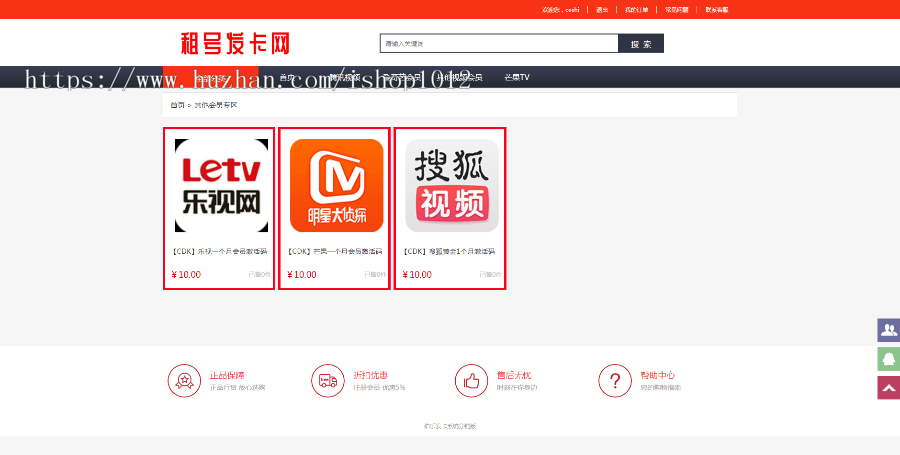
Task: Click ¥10.00 price of the 乐视 product
Action: tap(186, 275)
